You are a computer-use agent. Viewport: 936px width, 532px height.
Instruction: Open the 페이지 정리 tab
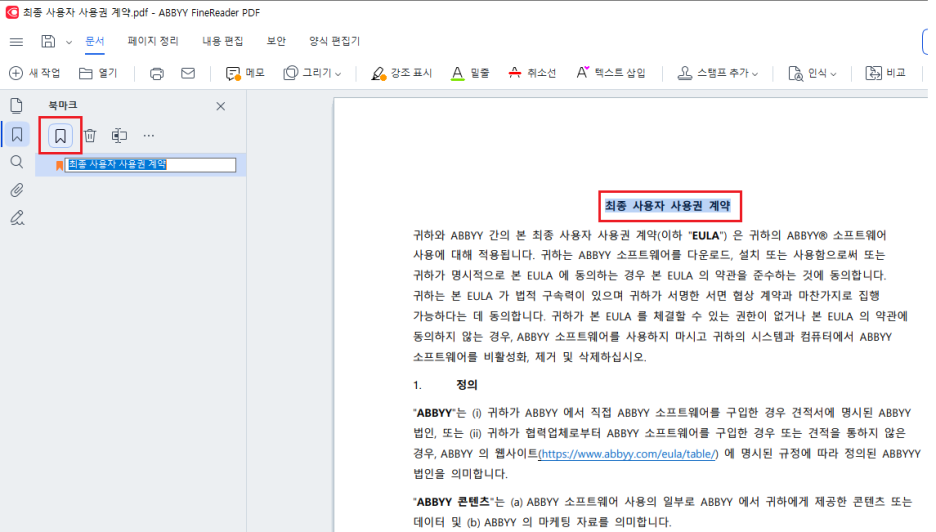coord(153,41)
